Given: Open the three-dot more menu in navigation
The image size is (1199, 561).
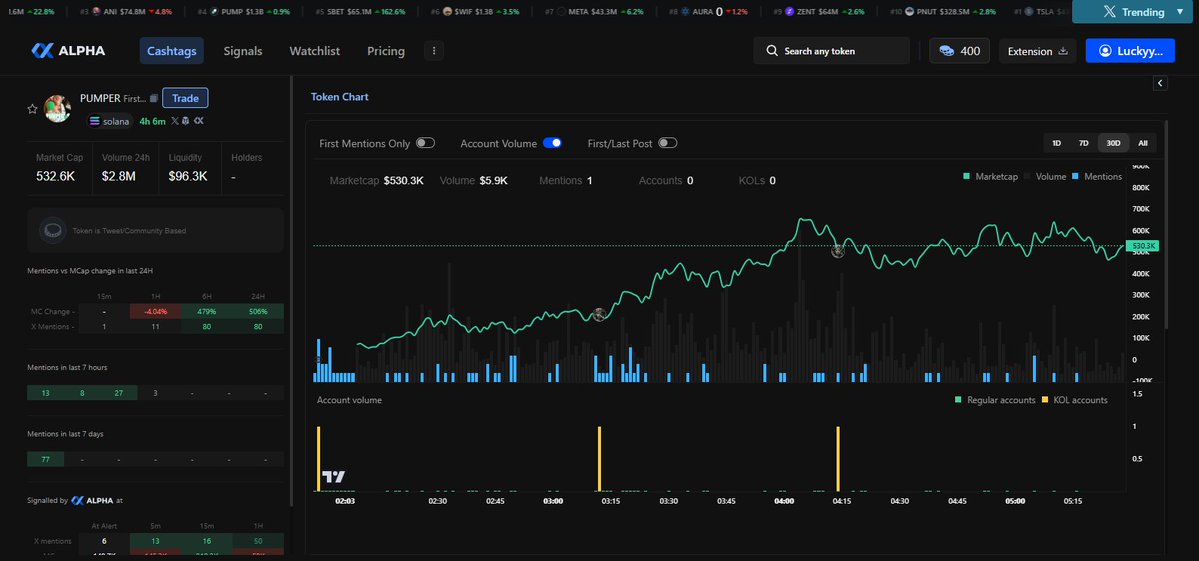Looking at the screenshot, I should coord(434,51).
